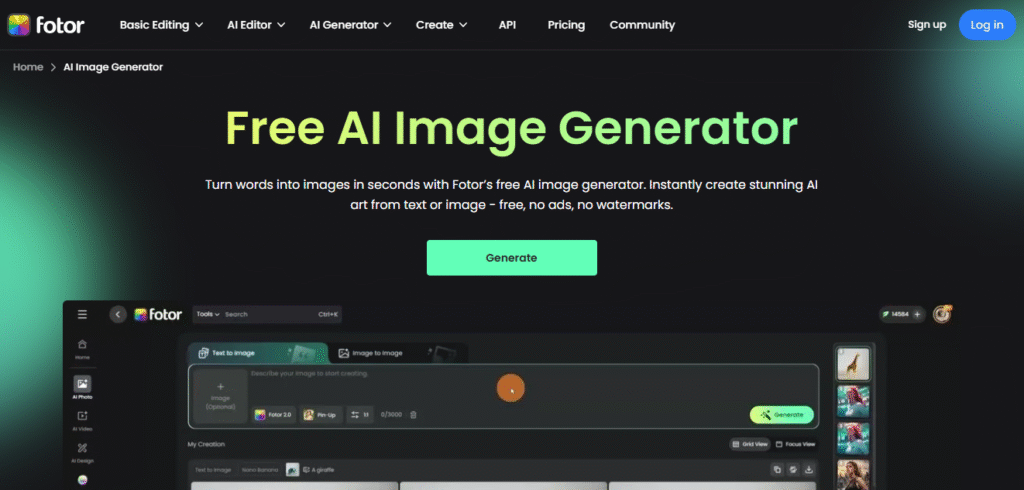This screenshot has width=1024, height=490.
Task: Switch to Focus View
Action: click(795, 444)
